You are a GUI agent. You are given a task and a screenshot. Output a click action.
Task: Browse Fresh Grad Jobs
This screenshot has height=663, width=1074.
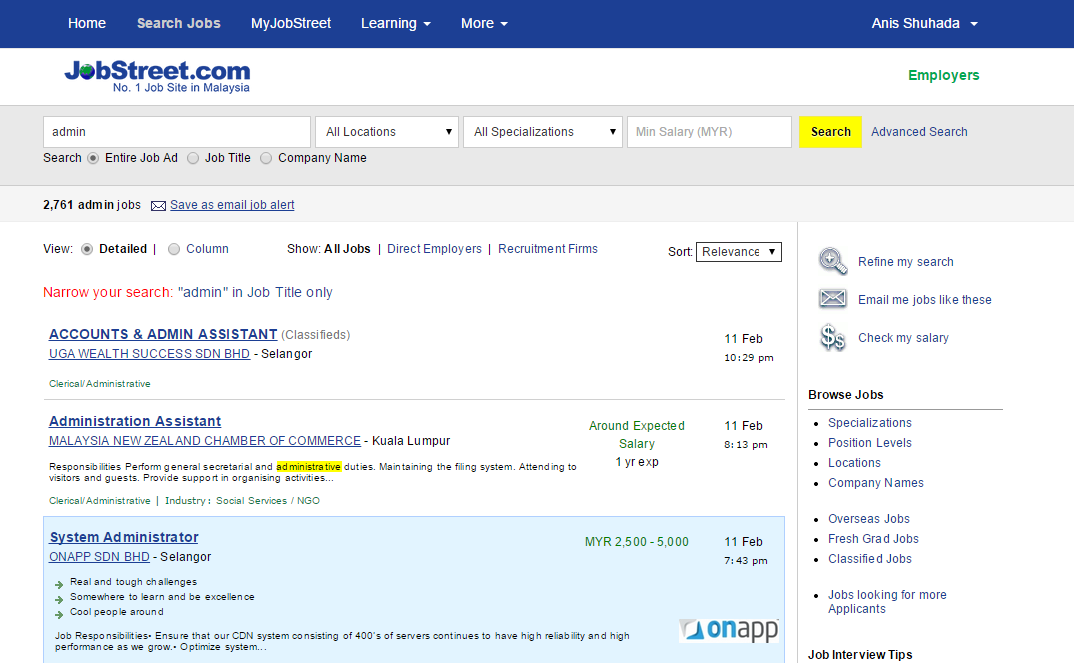873,538
